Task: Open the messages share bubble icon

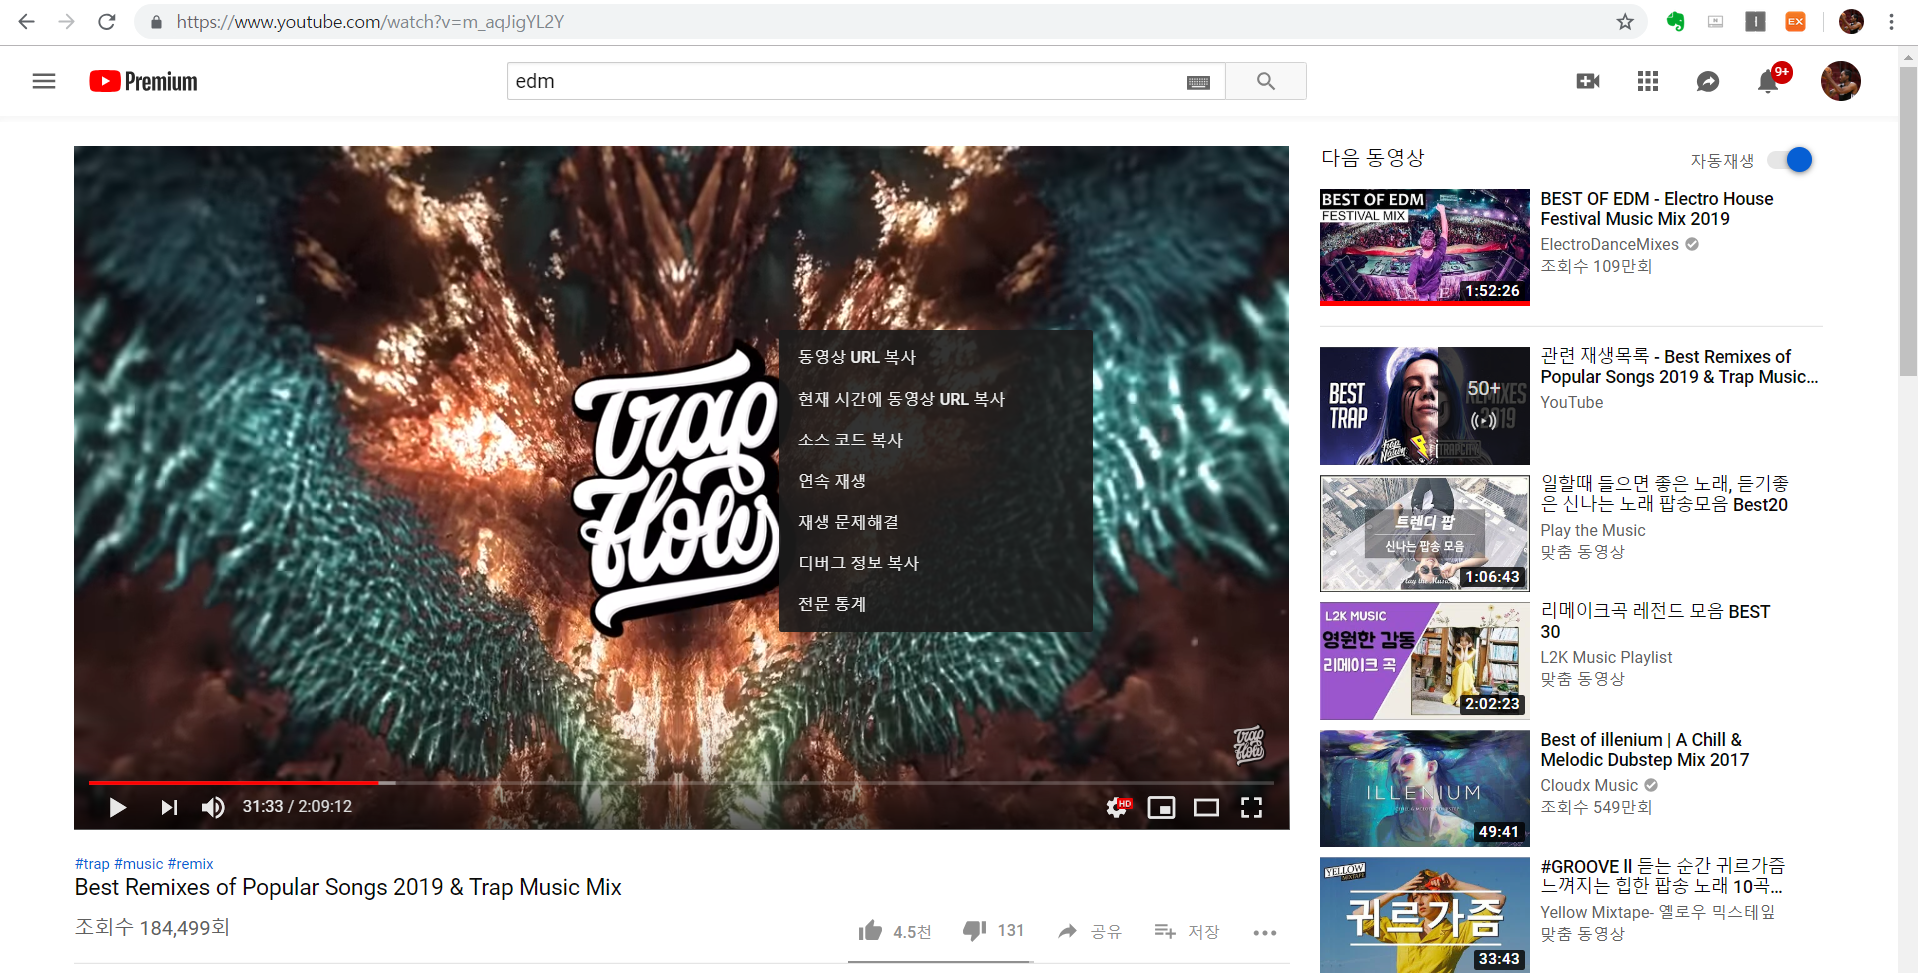Action: tap(1708, 81)
